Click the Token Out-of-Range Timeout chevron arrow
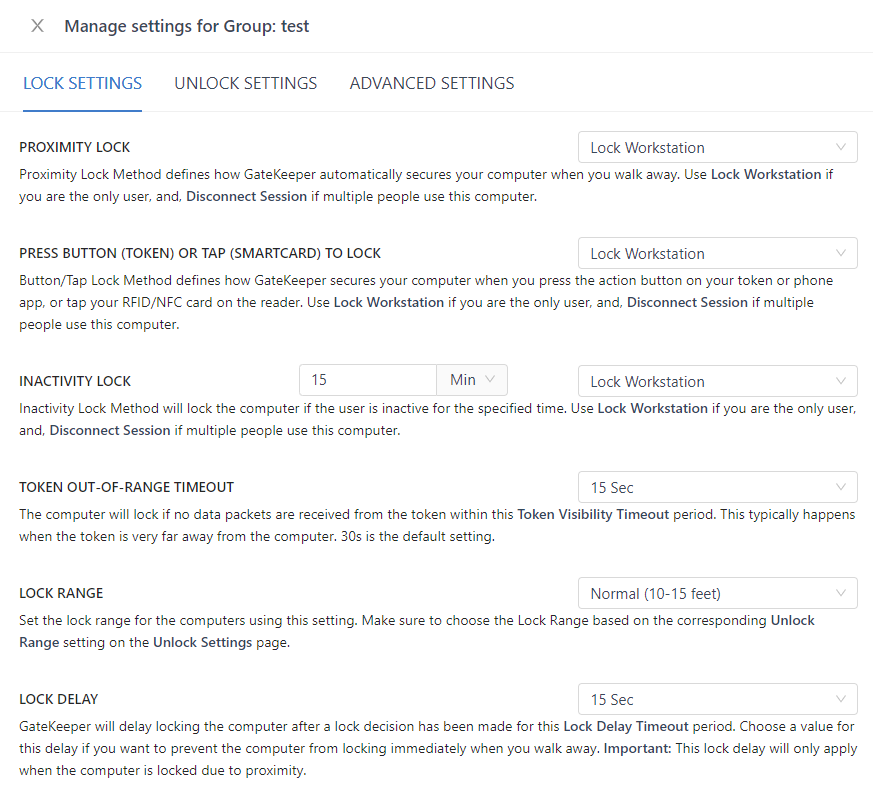The width and height of the screenshot is (873, 805). [840, 487]
